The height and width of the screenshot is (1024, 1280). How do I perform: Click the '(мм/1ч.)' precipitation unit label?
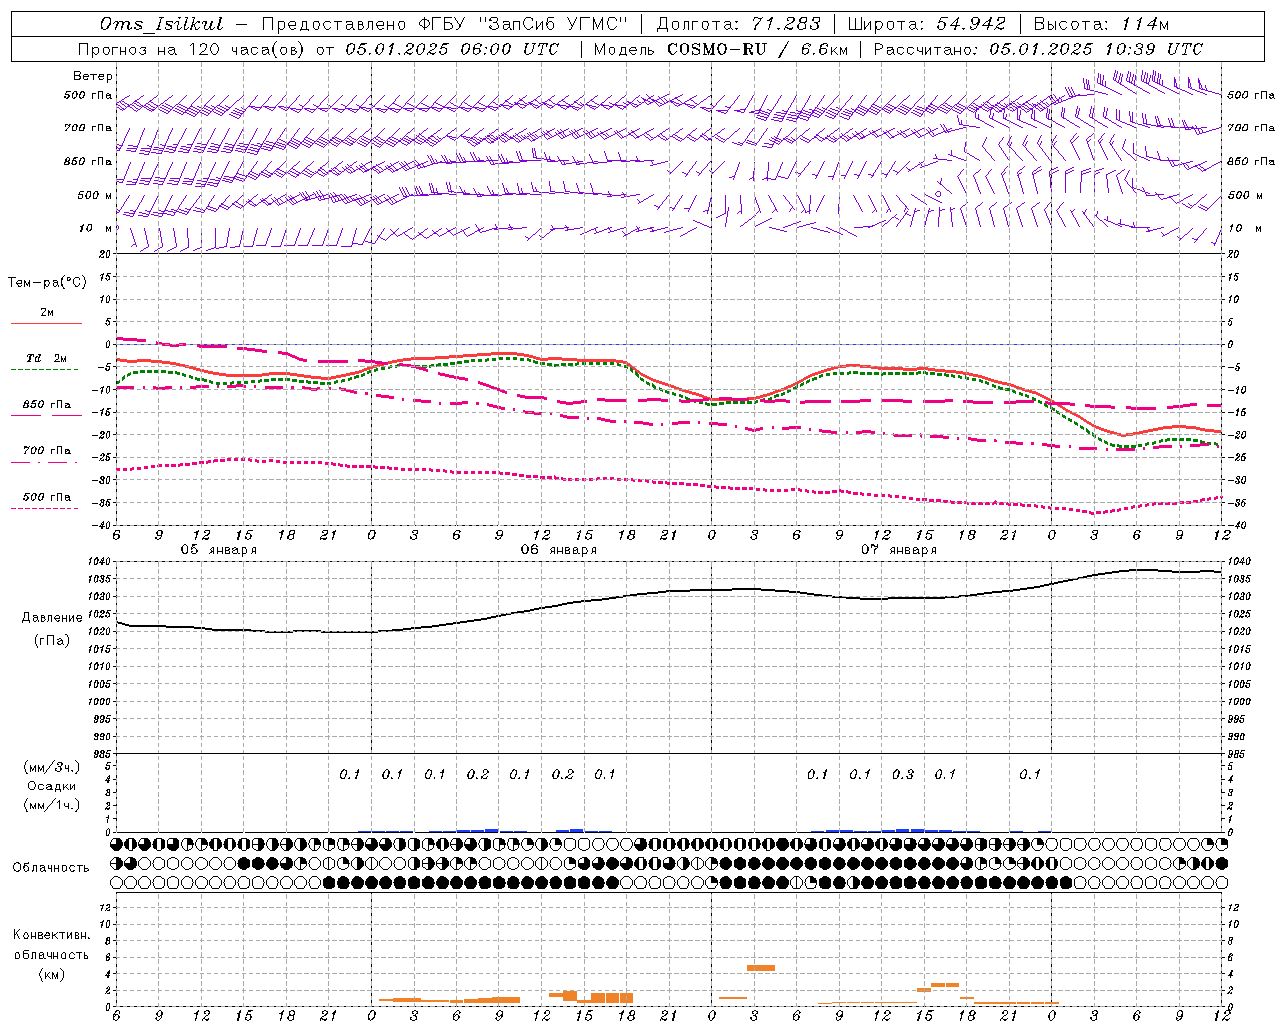point(52,805)
